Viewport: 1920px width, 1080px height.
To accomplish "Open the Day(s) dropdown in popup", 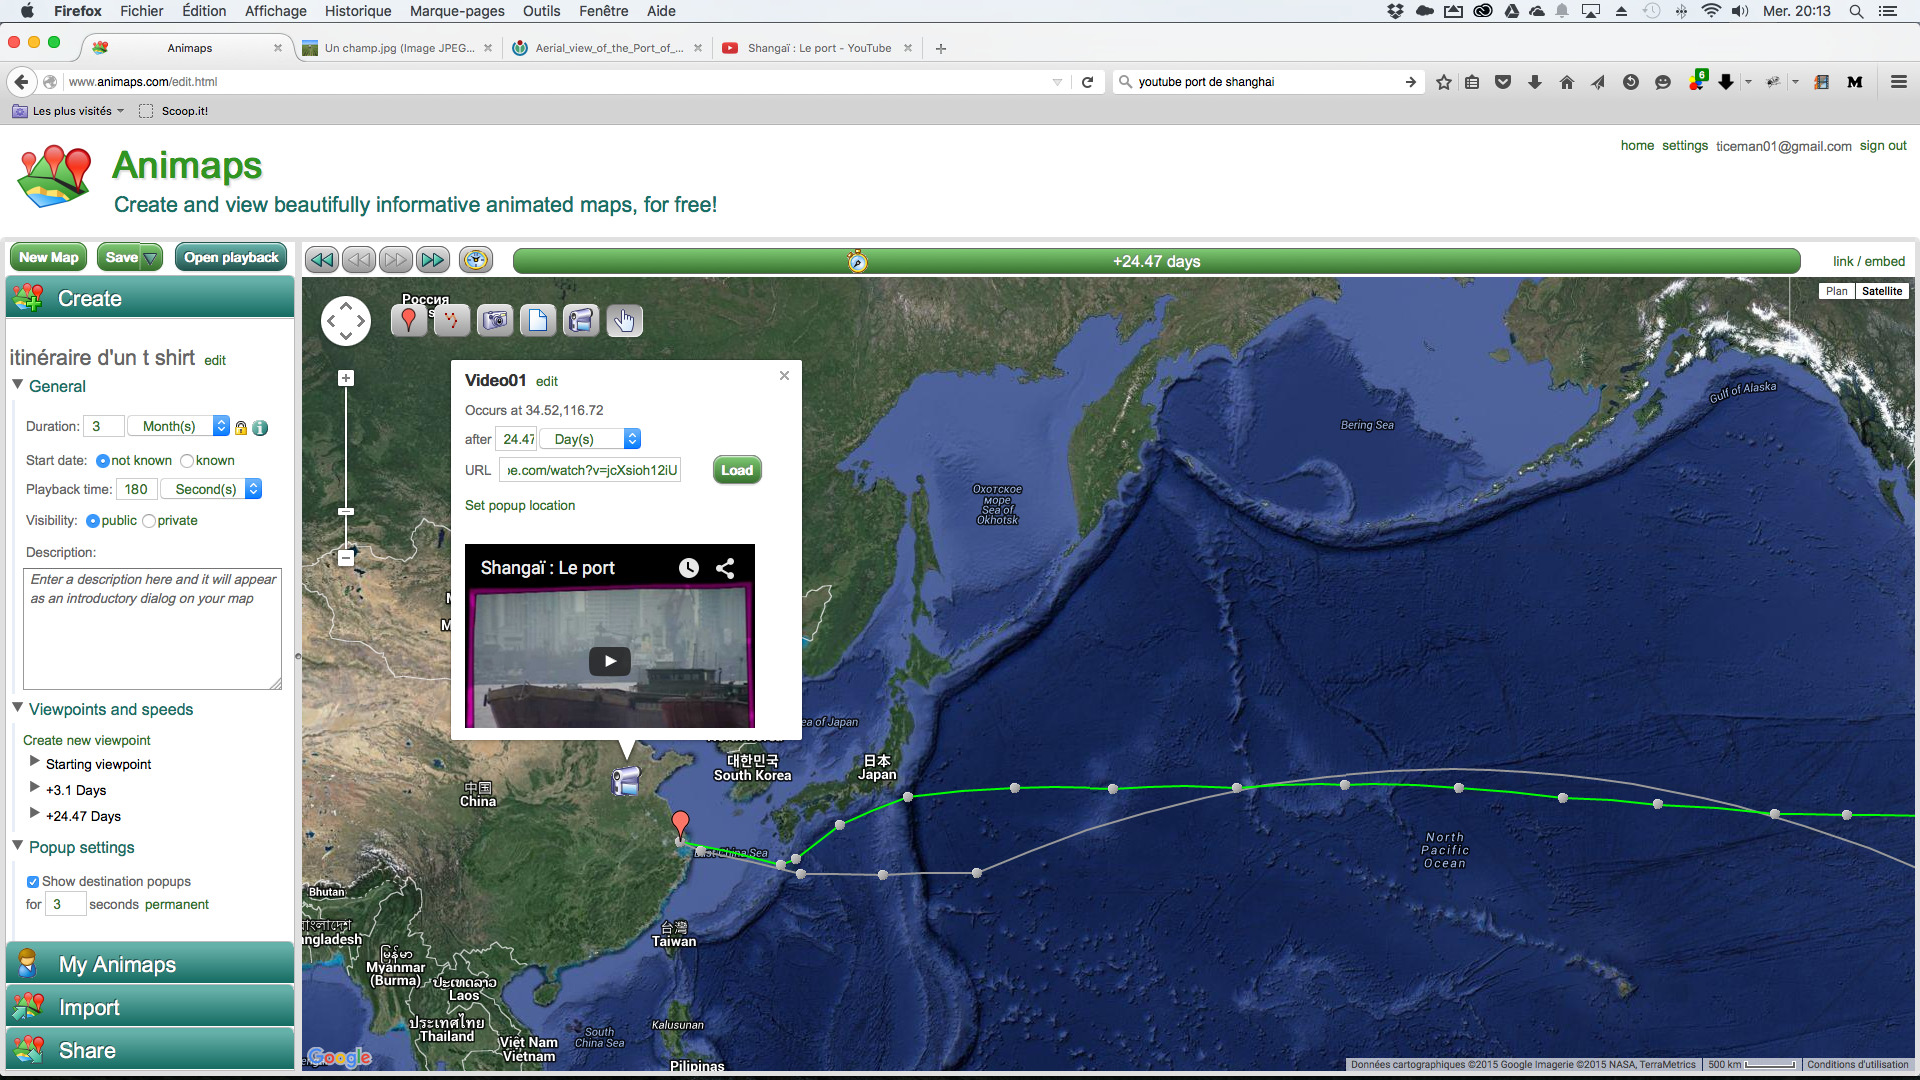I will (591, 439).
